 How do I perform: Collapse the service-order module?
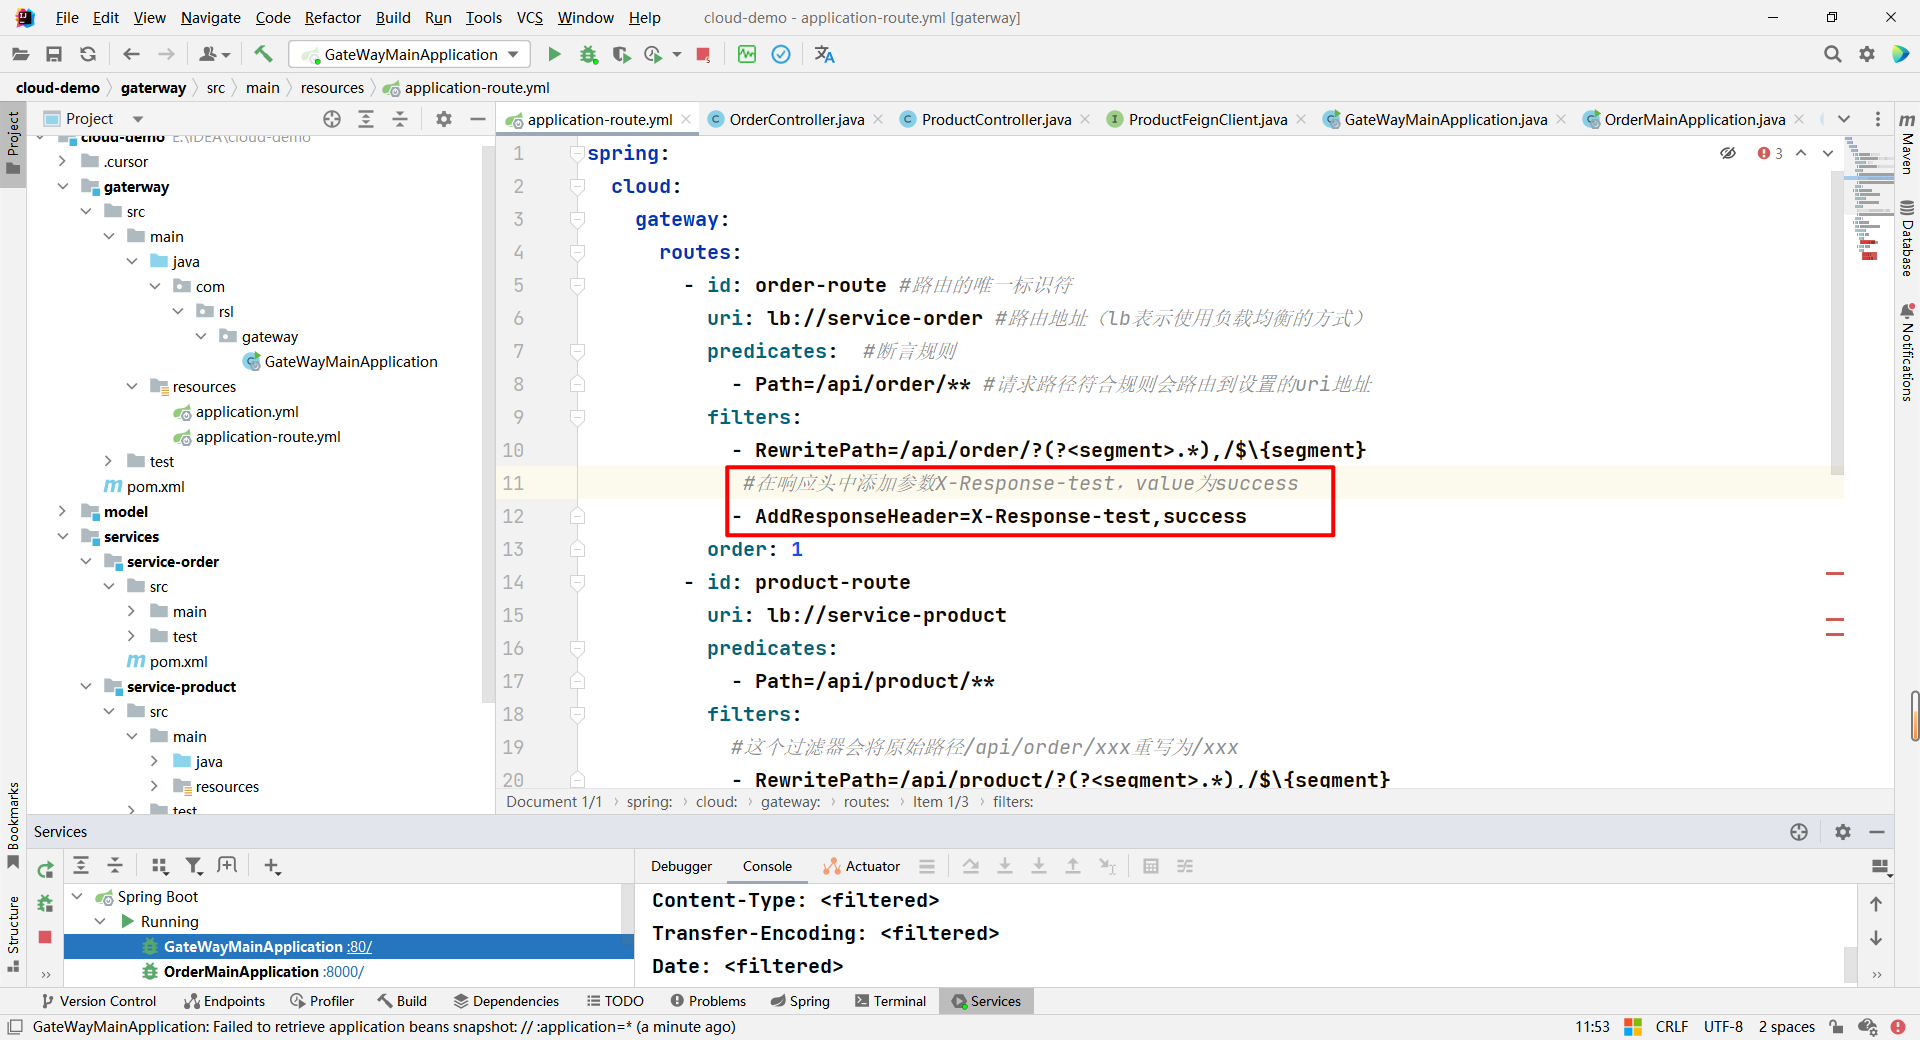86,562
